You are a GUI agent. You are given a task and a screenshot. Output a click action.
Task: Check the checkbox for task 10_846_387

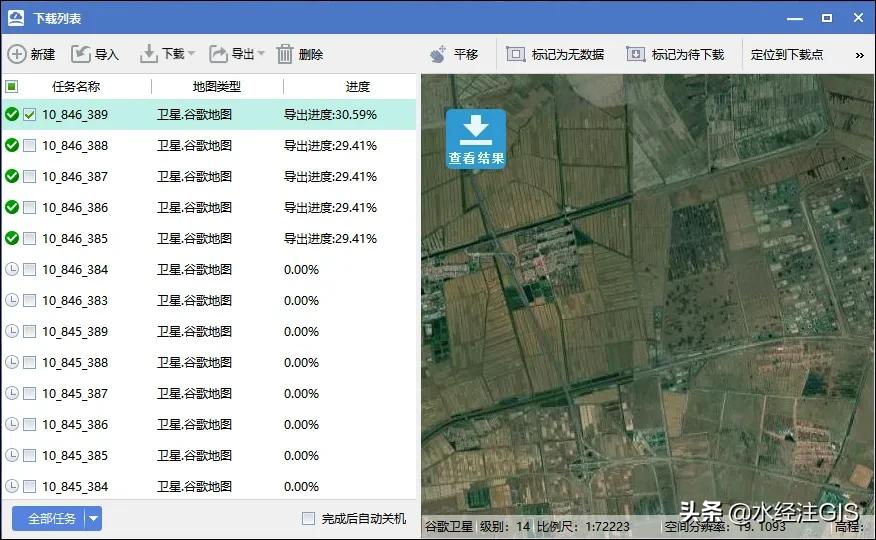(30, 176)
